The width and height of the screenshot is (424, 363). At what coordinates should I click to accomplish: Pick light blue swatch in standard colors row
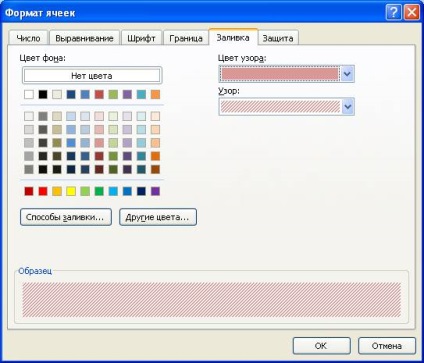click(x=113, y=191)
